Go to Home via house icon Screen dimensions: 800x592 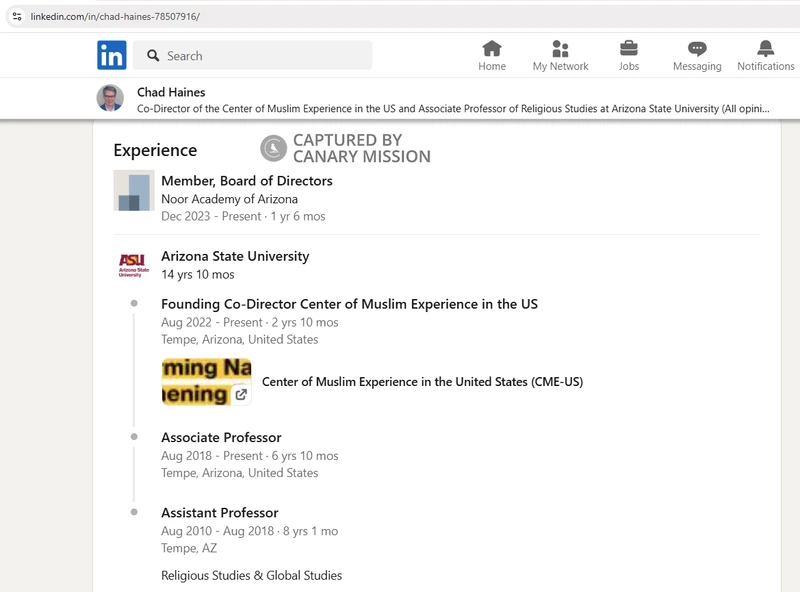[492, 49]
